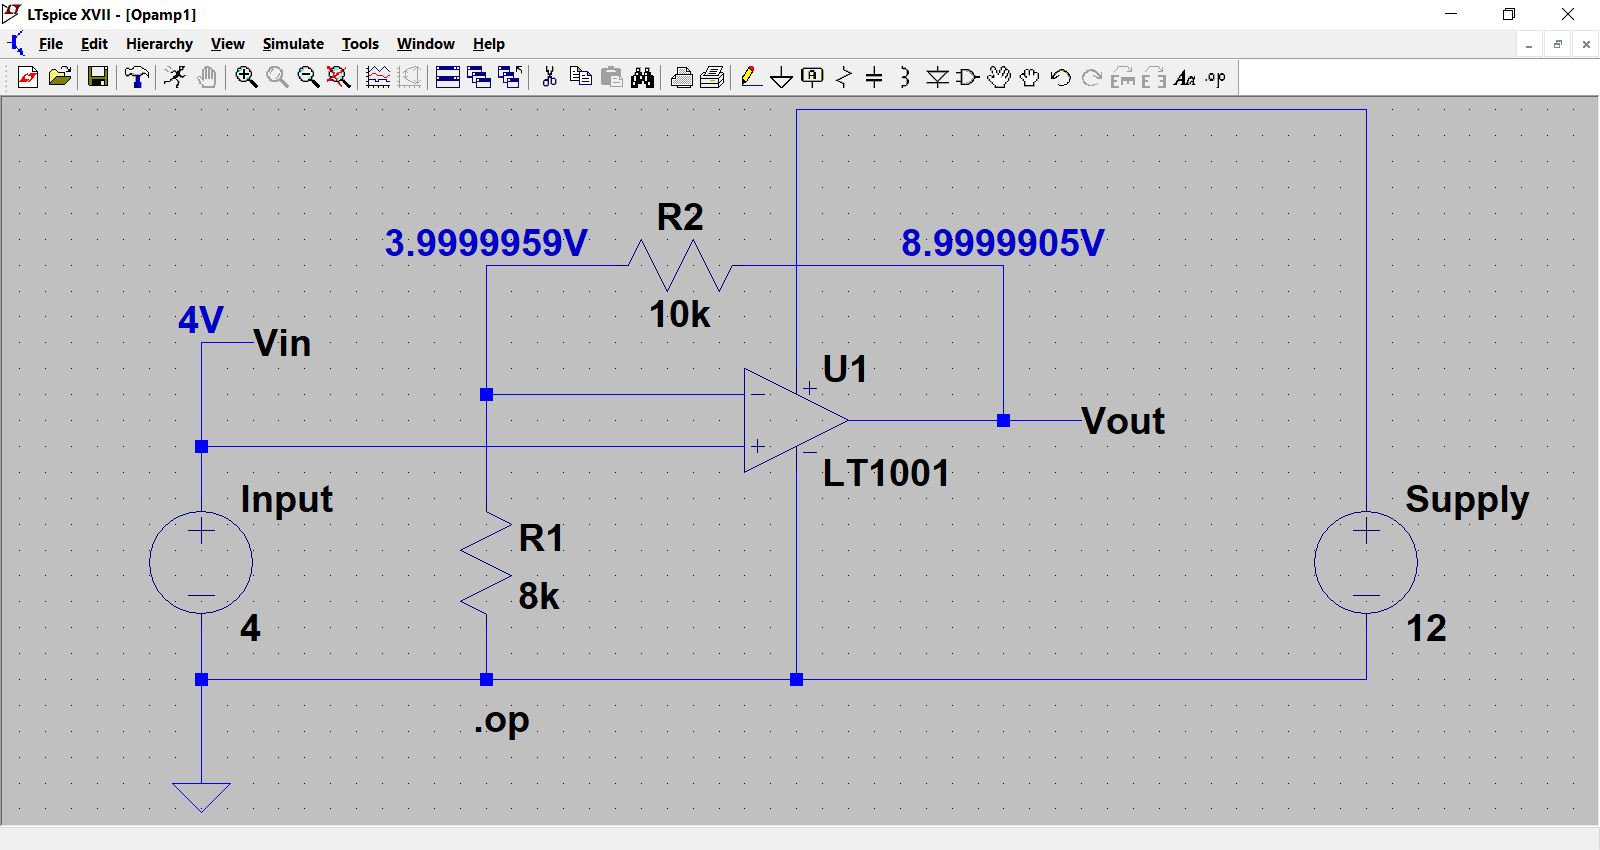The height and width of the screenshot is (850, 1600).
Task: Select the Text Aa tool
Action: pos(1185,77)
